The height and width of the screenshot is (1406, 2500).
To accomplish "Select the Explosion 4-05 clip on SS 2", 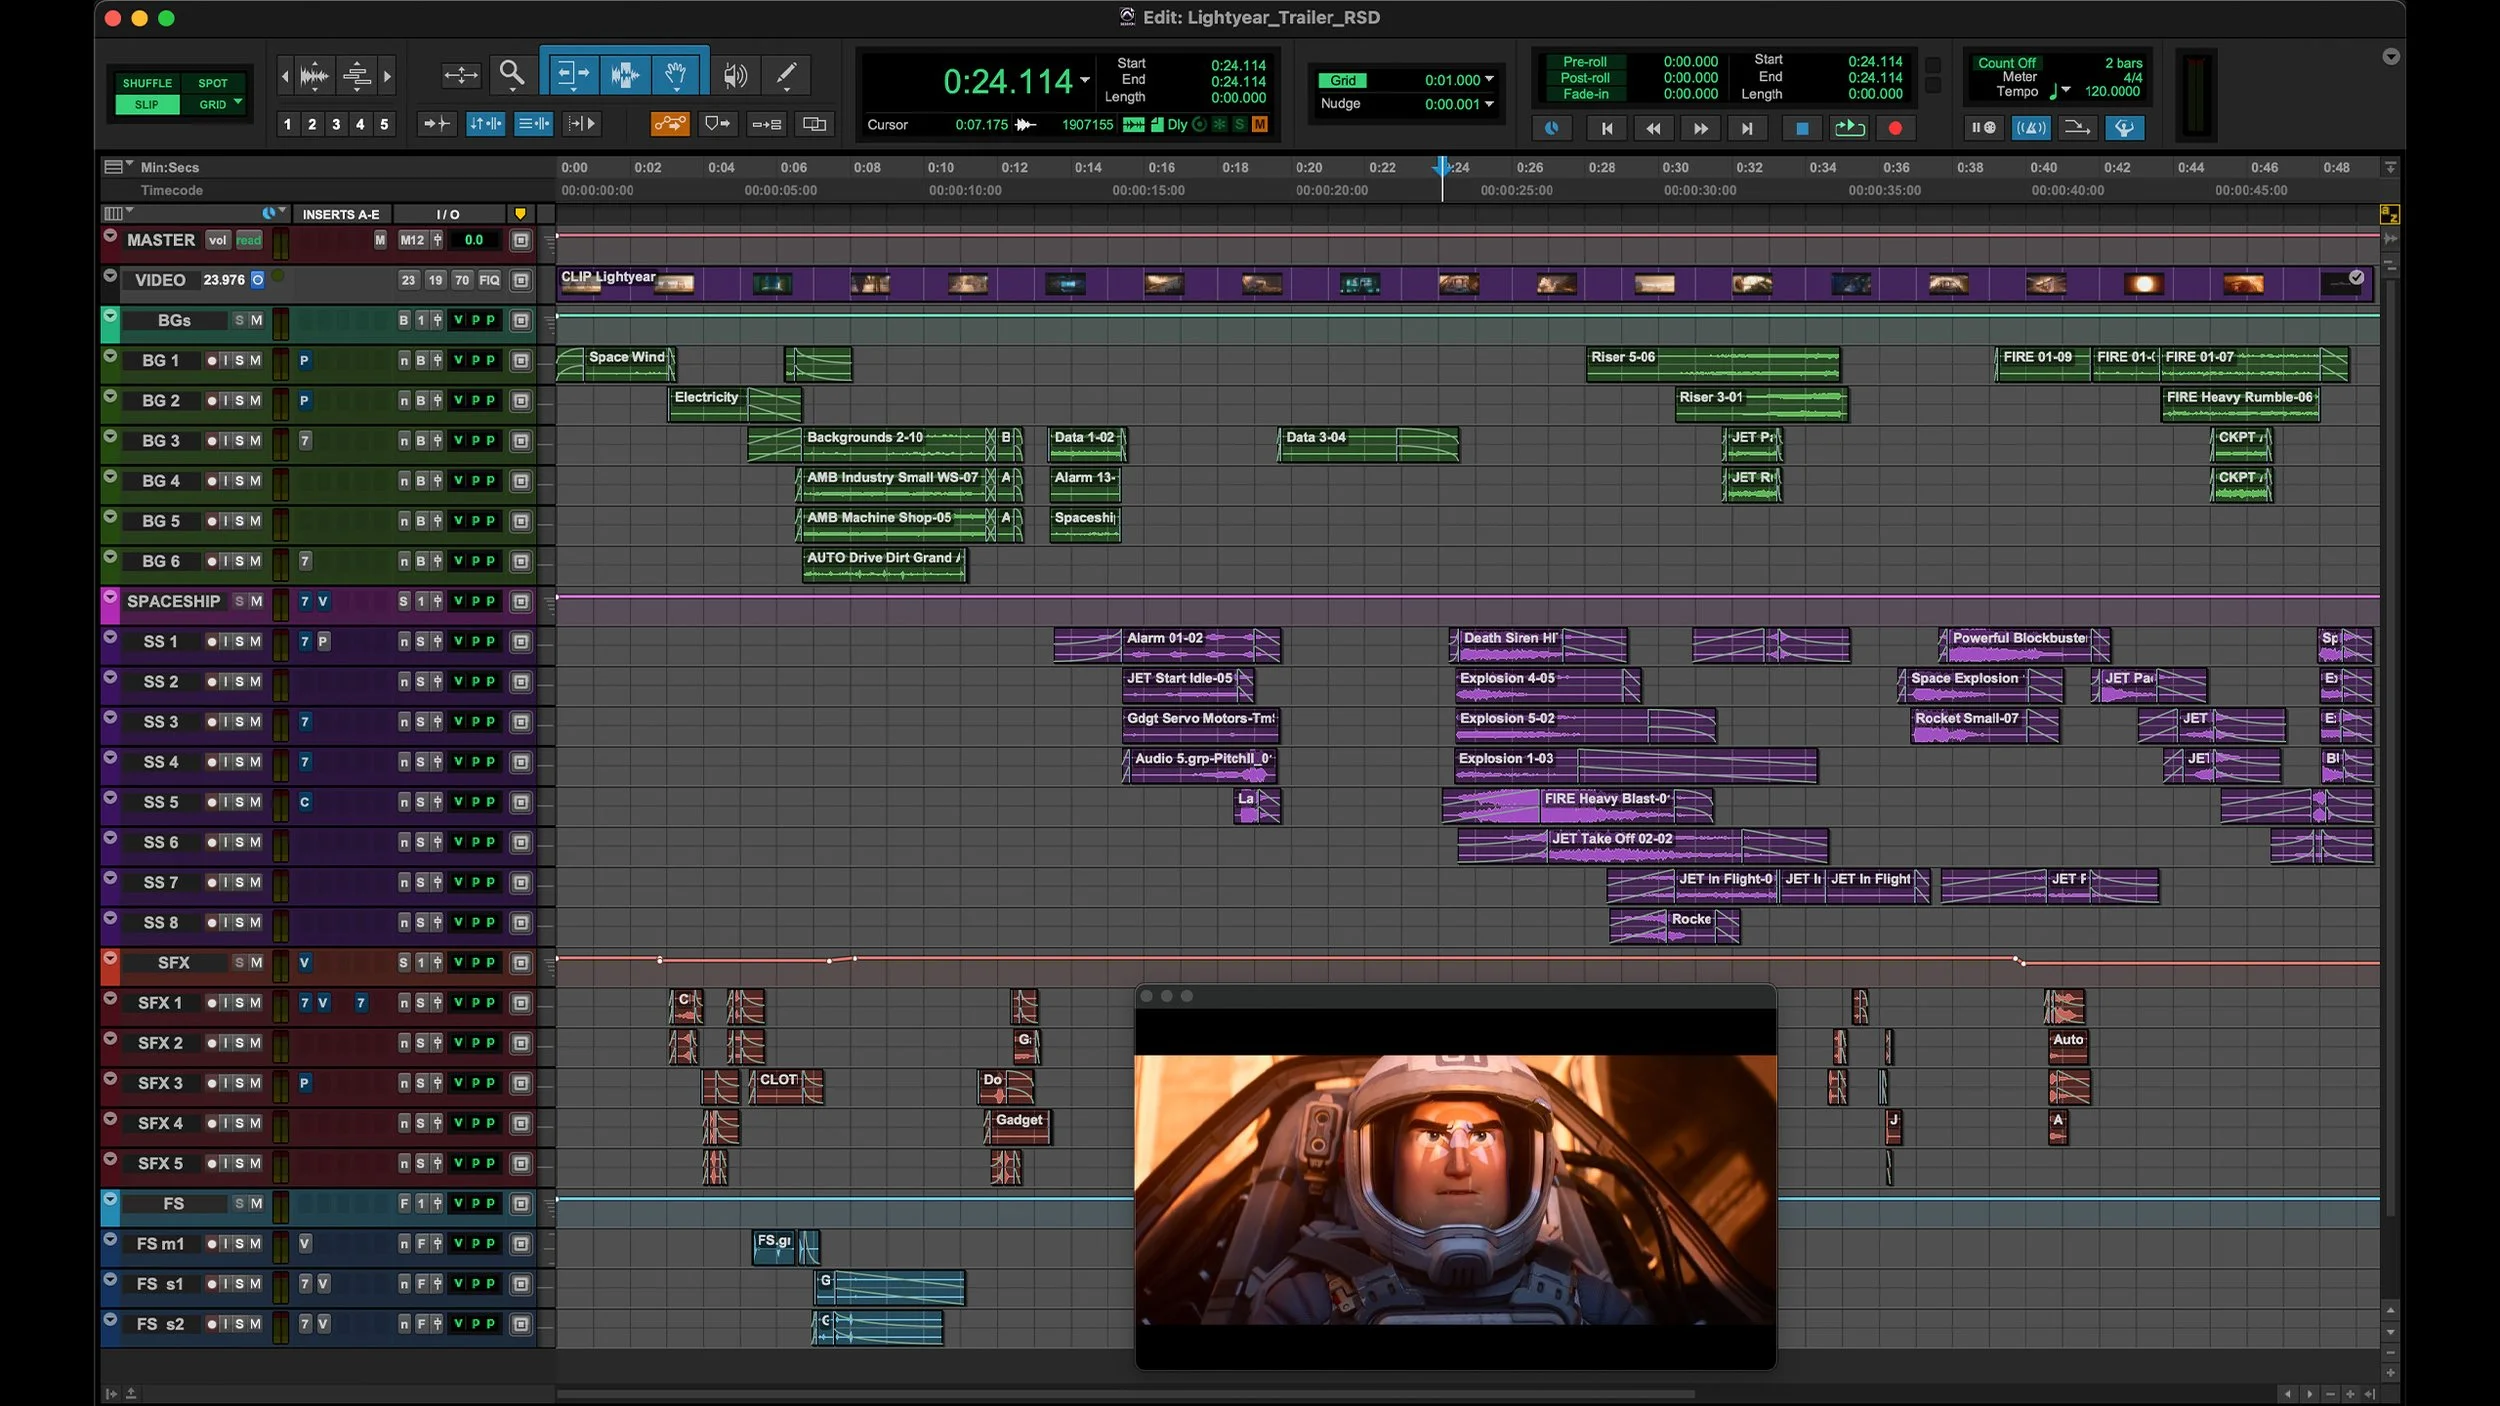I will [x=1547, y=685].
